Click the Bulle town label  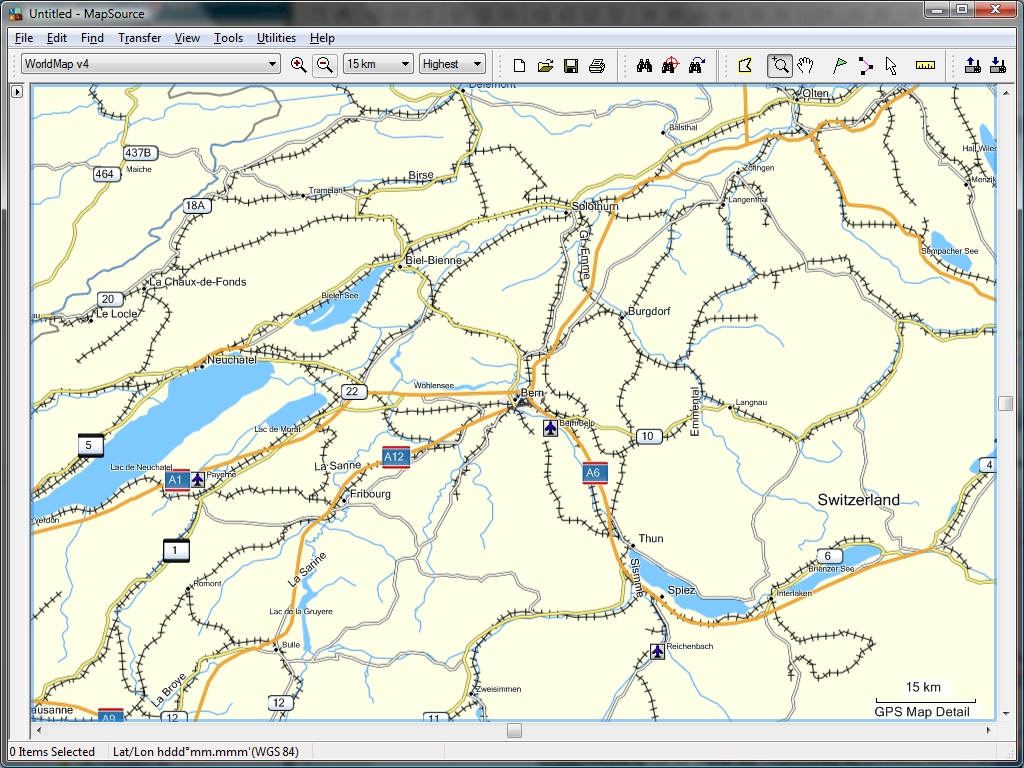tap(291, 645)
